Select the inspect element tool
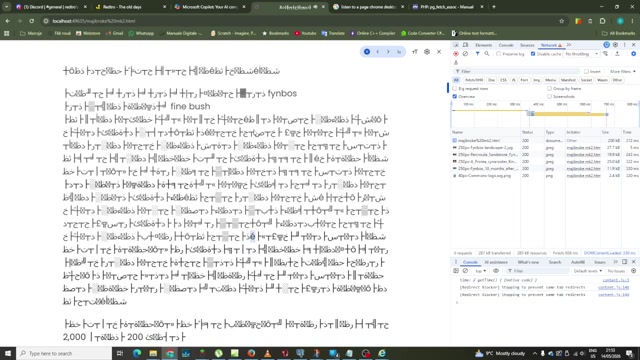 456,45
